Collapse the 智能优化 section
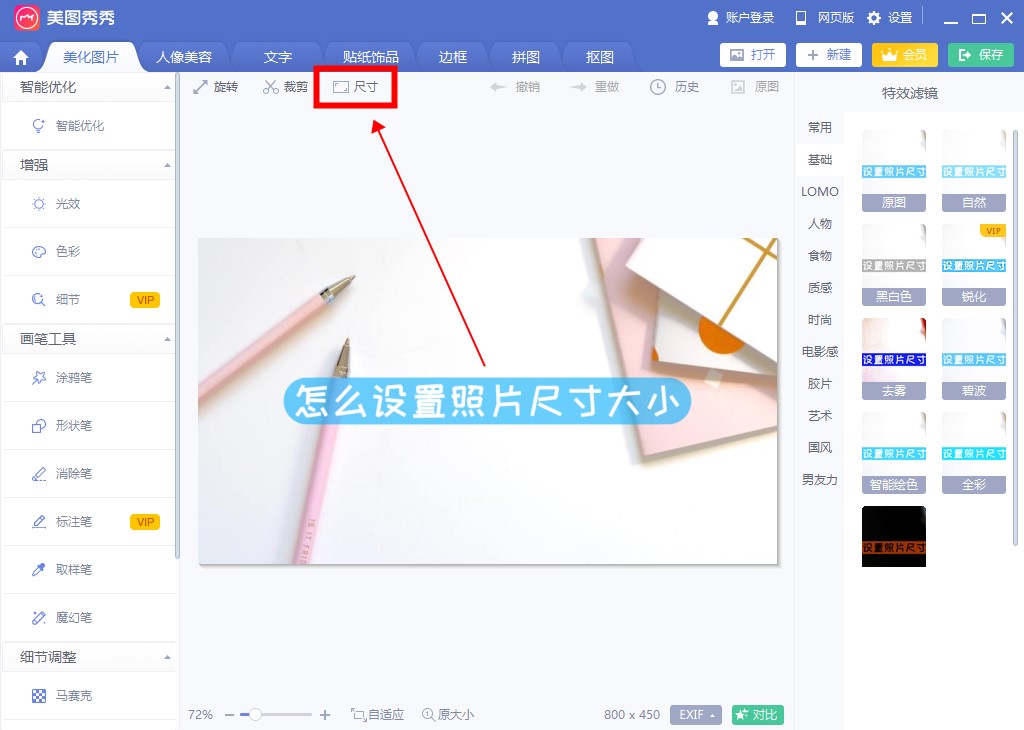 click(167, 88)
